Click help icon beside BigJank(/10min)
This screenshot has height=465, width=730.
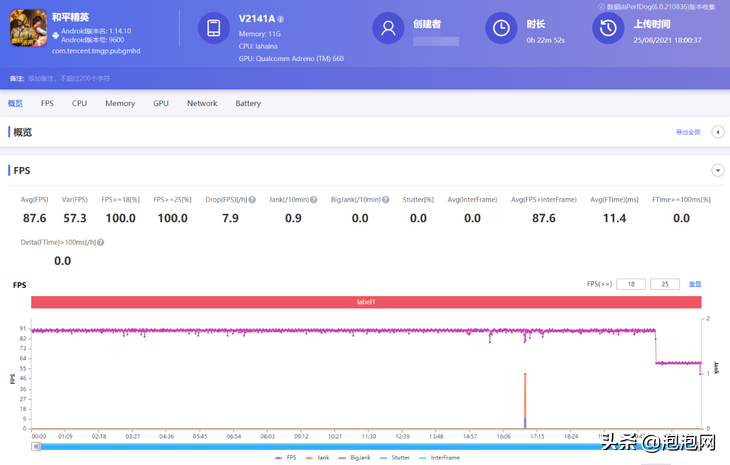pyautogui.click(x=385, y=200)
